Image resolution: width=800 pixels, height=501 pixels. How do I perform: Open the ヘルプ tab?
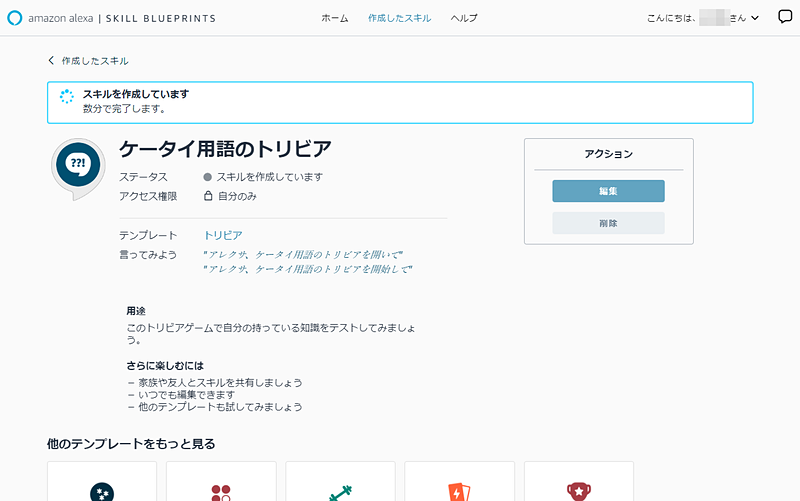click(x=464, y=18)
